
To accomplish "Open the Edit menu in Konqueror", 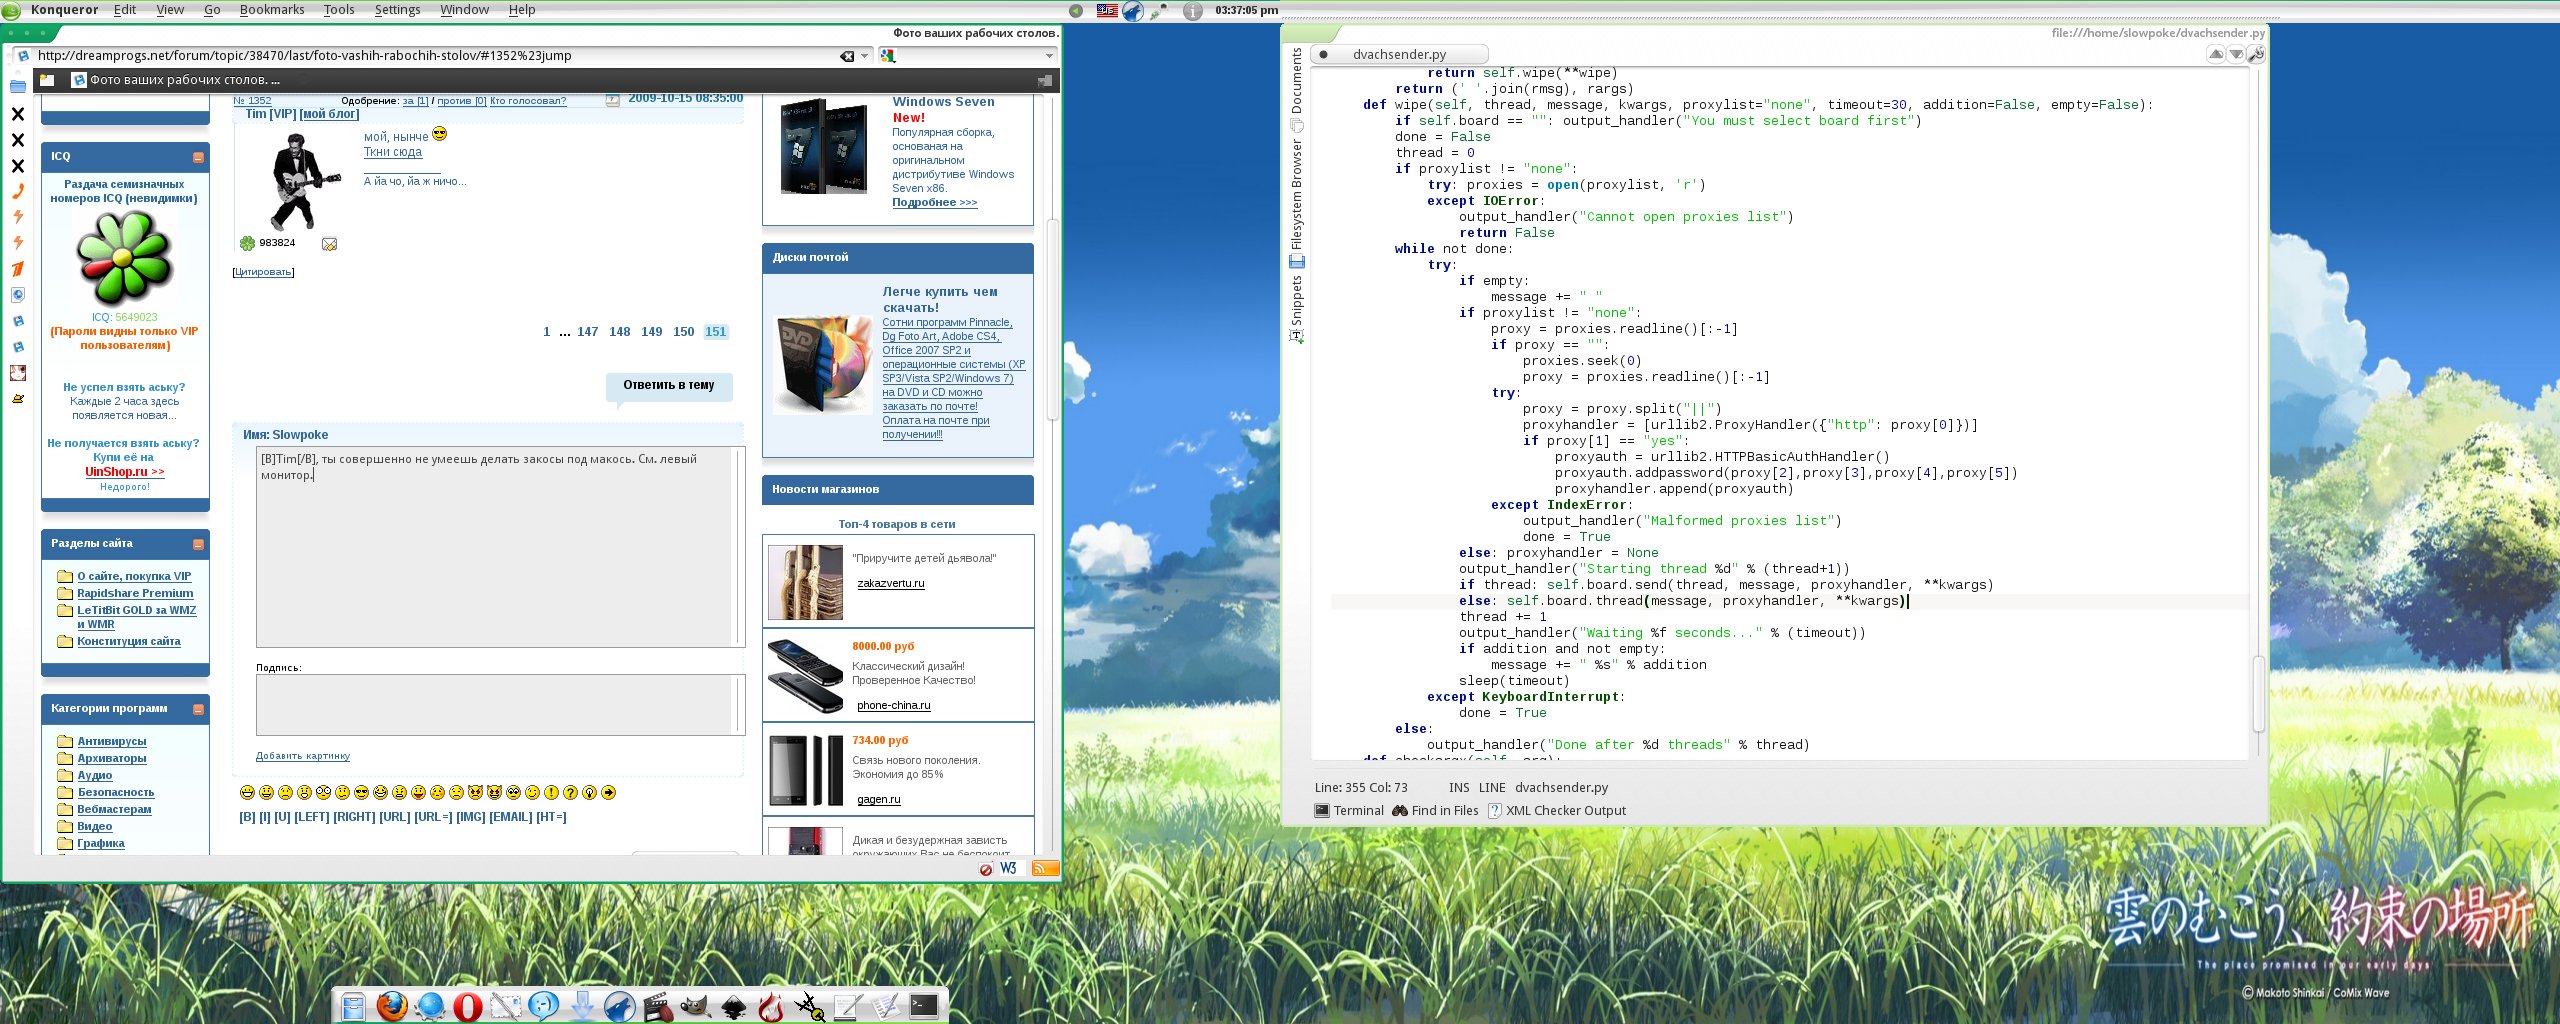I will pyautogui.click(x=125, y=10).
